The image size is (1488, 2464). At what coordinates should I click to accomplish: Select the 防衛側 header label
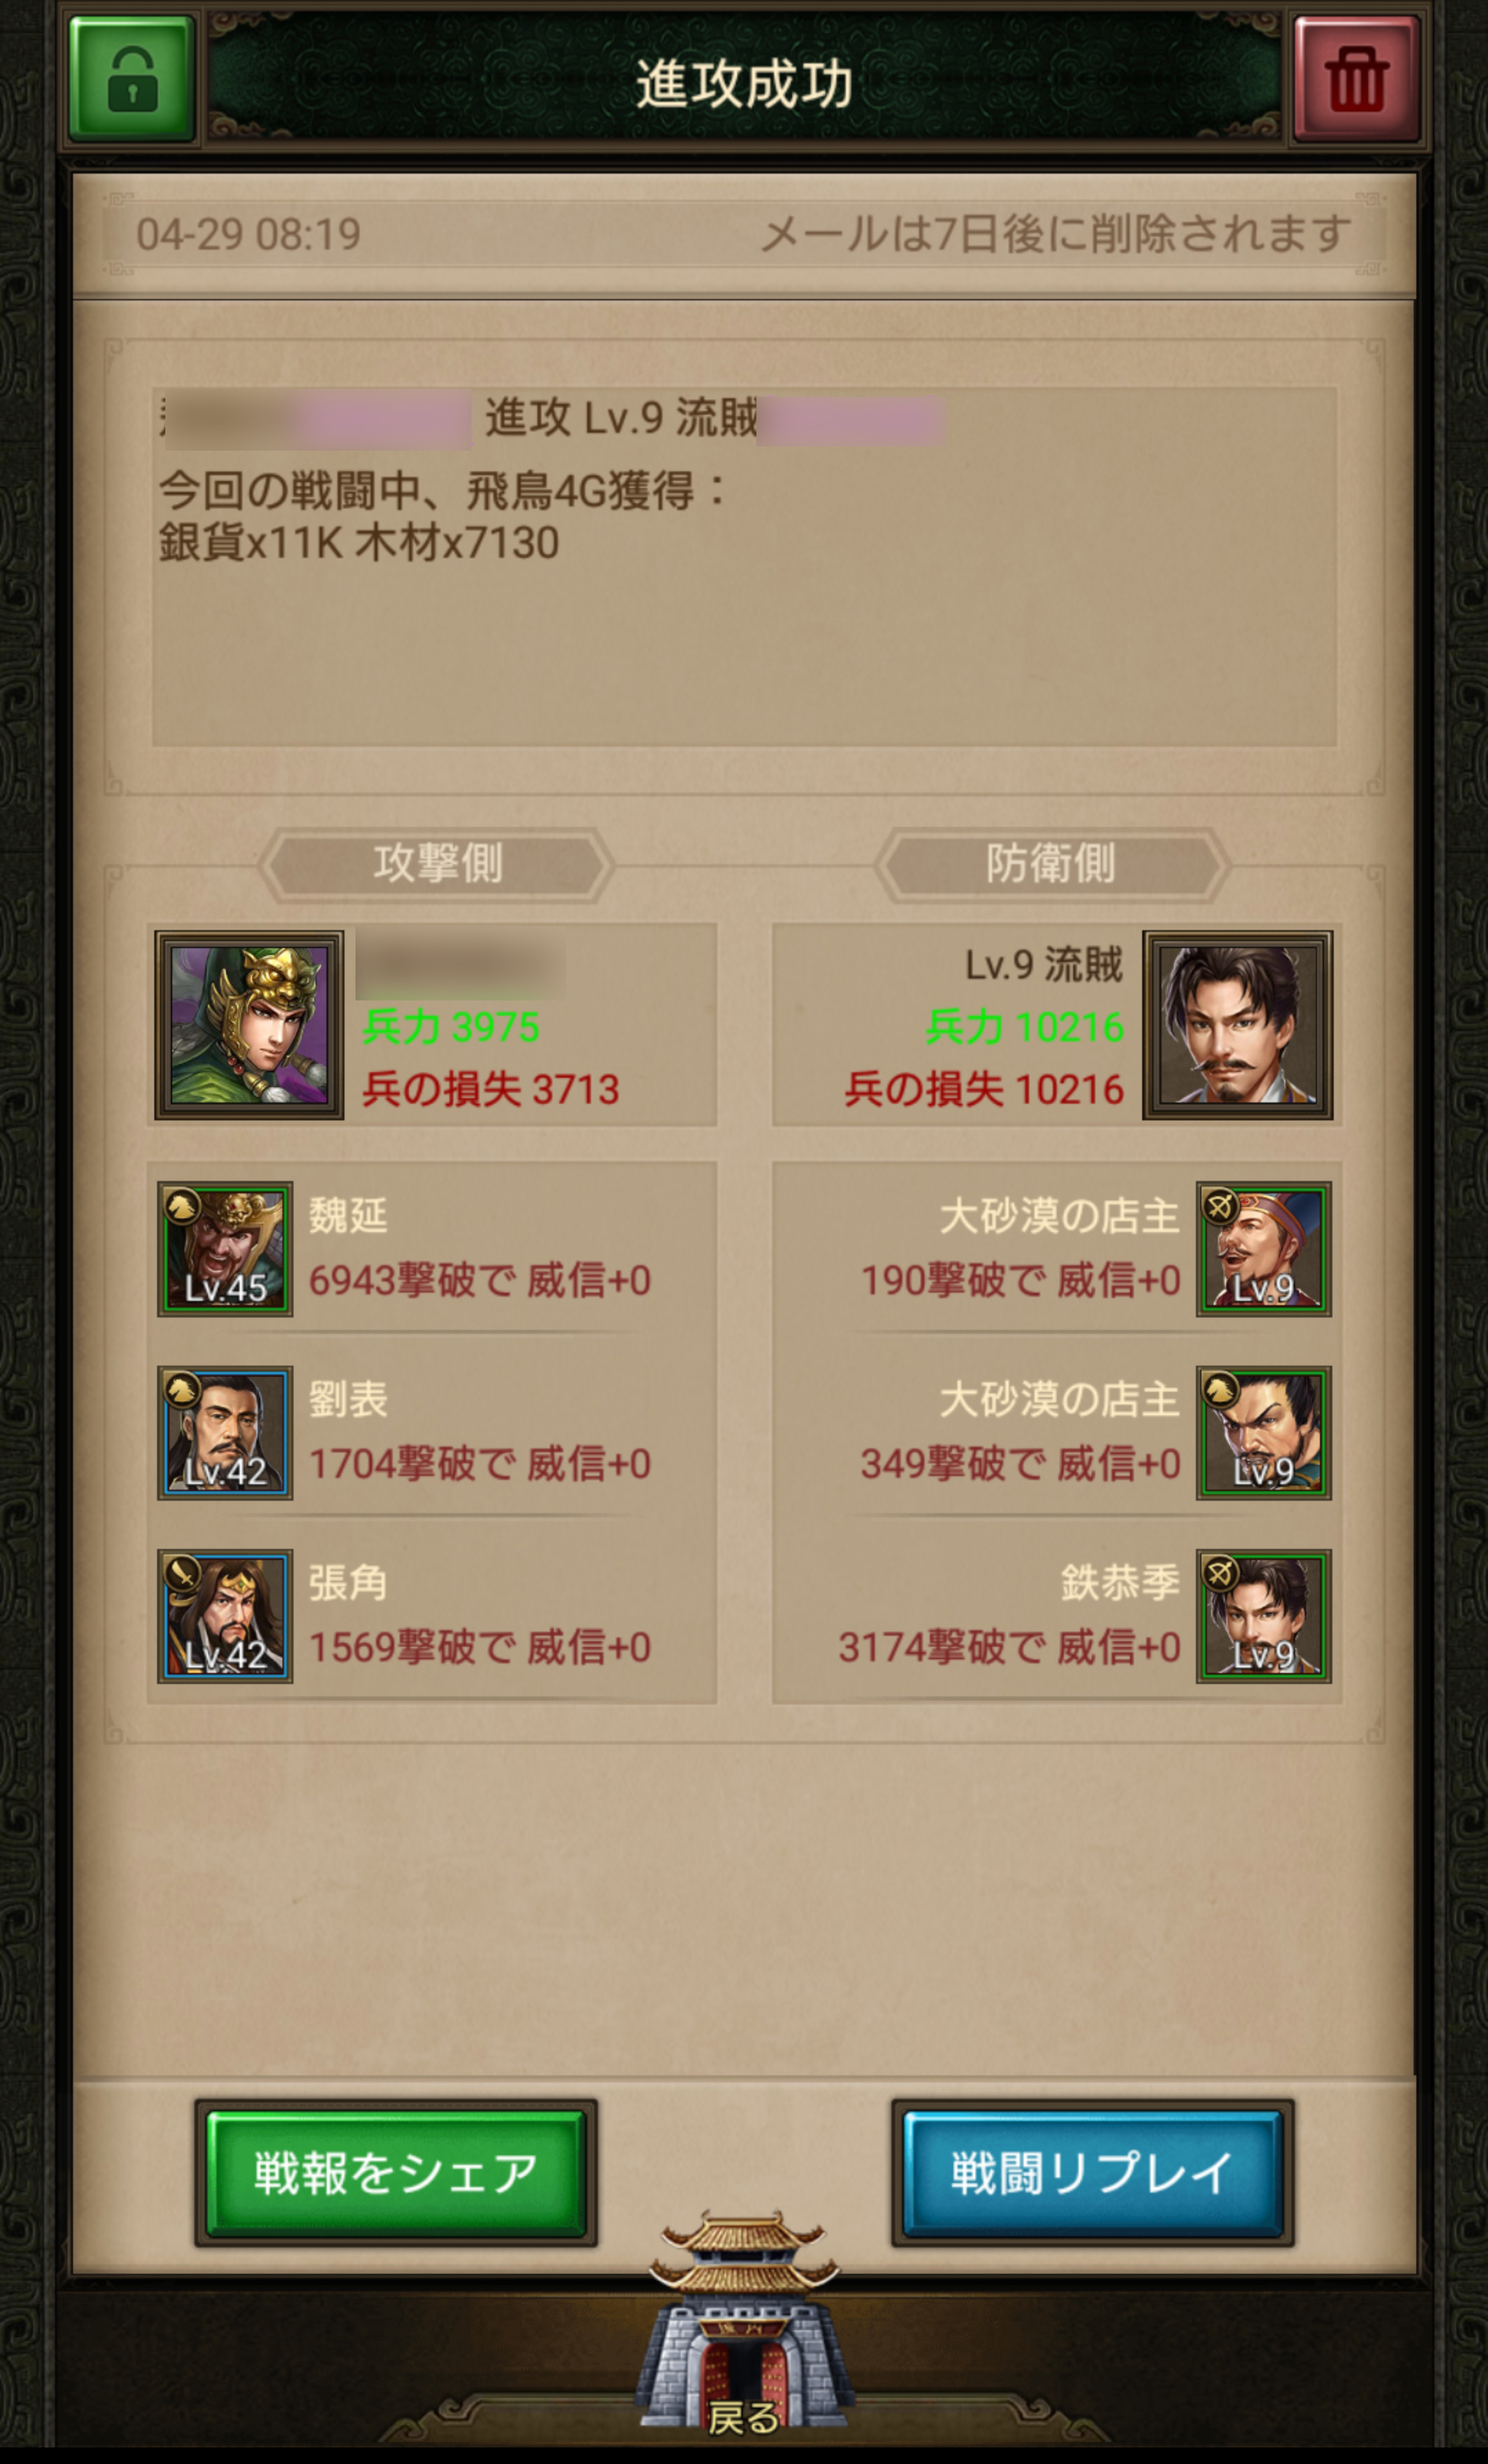tap(1051, 864)
